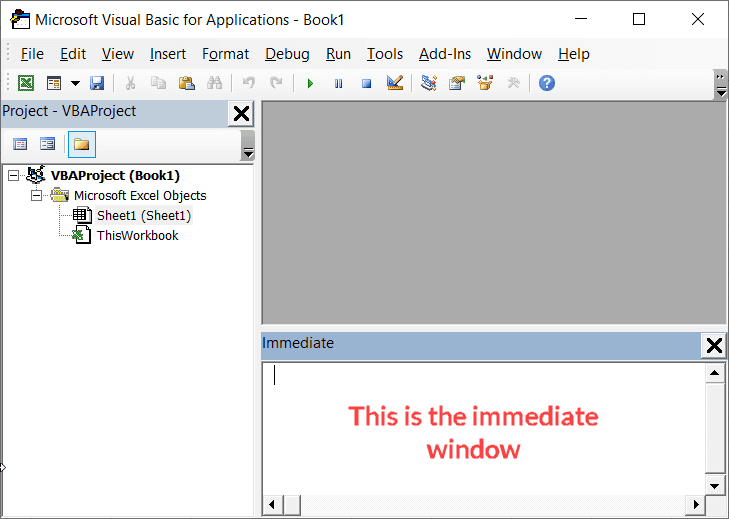
Task: Toggle Folders button in Project panel
Action: (82, 144)
